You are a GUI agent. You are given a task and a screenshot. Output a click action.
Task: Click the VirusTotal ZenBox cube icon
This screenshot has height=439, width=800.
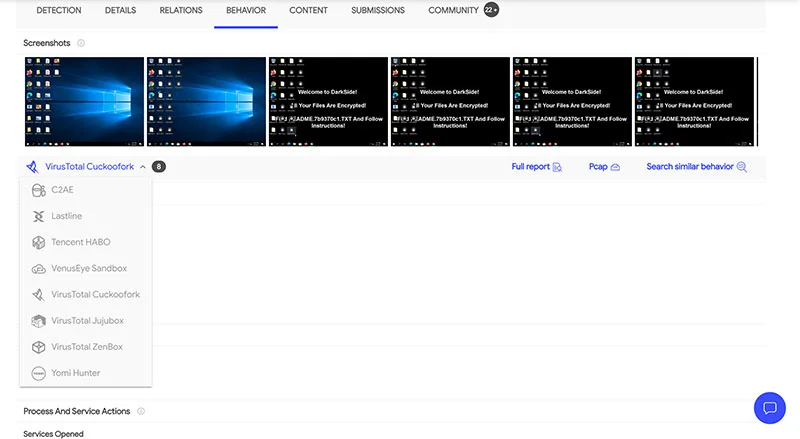coord(39,347)
